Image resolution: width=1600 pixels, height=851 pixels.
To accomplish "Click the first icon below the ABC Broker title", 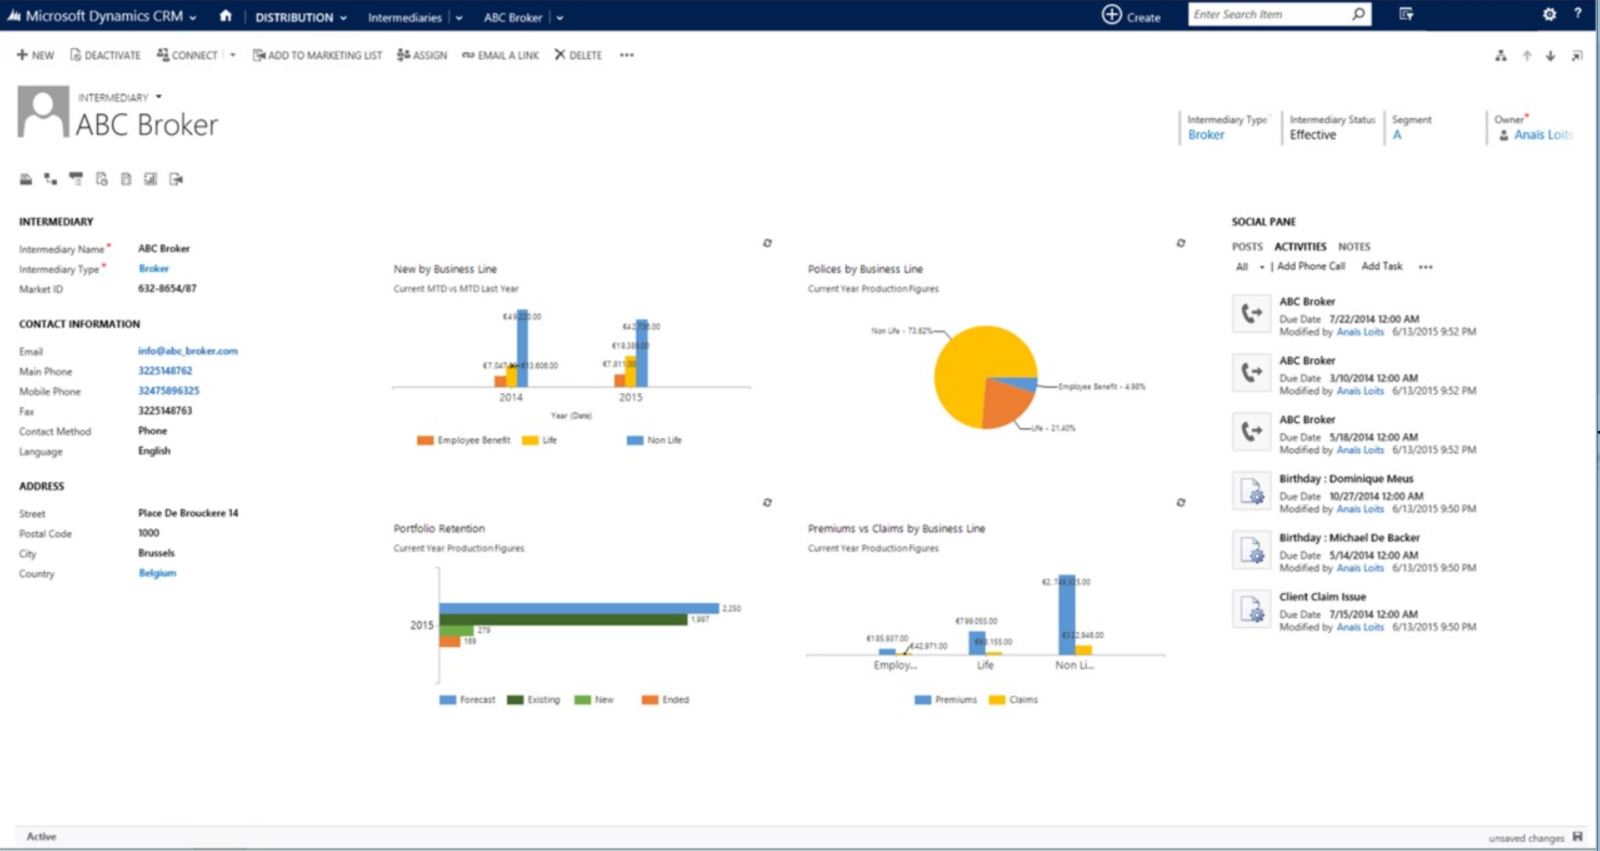I will click(x=26, y=179).
